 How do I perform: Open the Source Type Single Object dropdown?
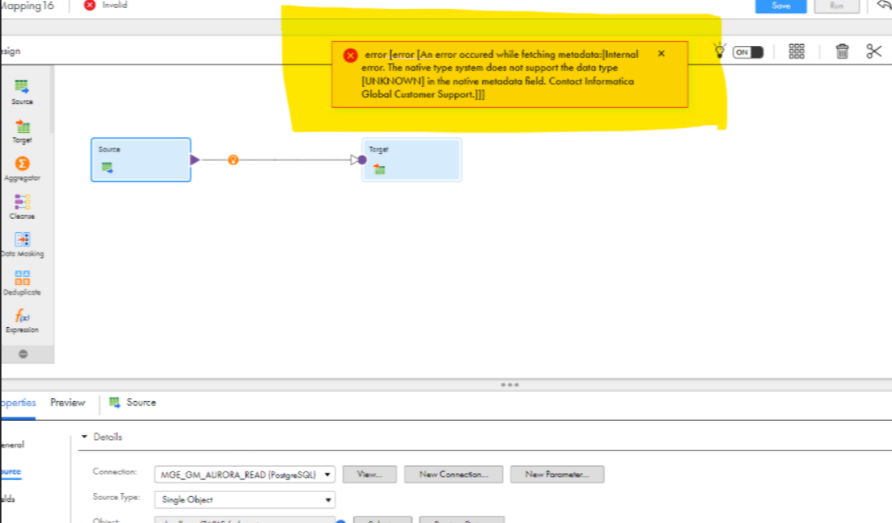[x=245, y=499]
